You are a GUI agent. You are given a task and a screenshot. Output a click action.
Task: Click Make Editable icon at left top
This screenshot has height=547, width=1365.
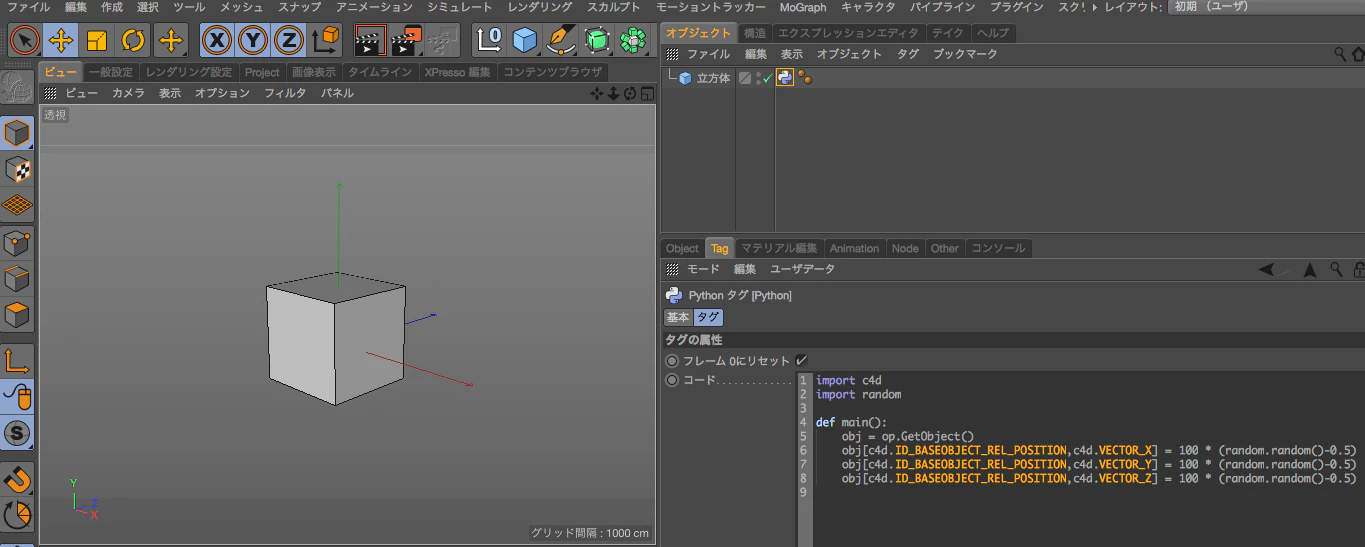17,88
